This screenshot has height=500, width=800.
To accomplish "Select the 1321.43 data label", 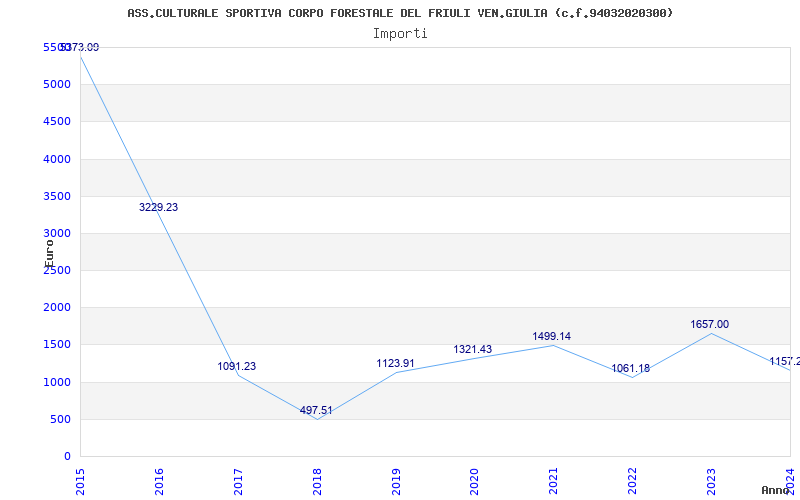I will coord(472,349).
